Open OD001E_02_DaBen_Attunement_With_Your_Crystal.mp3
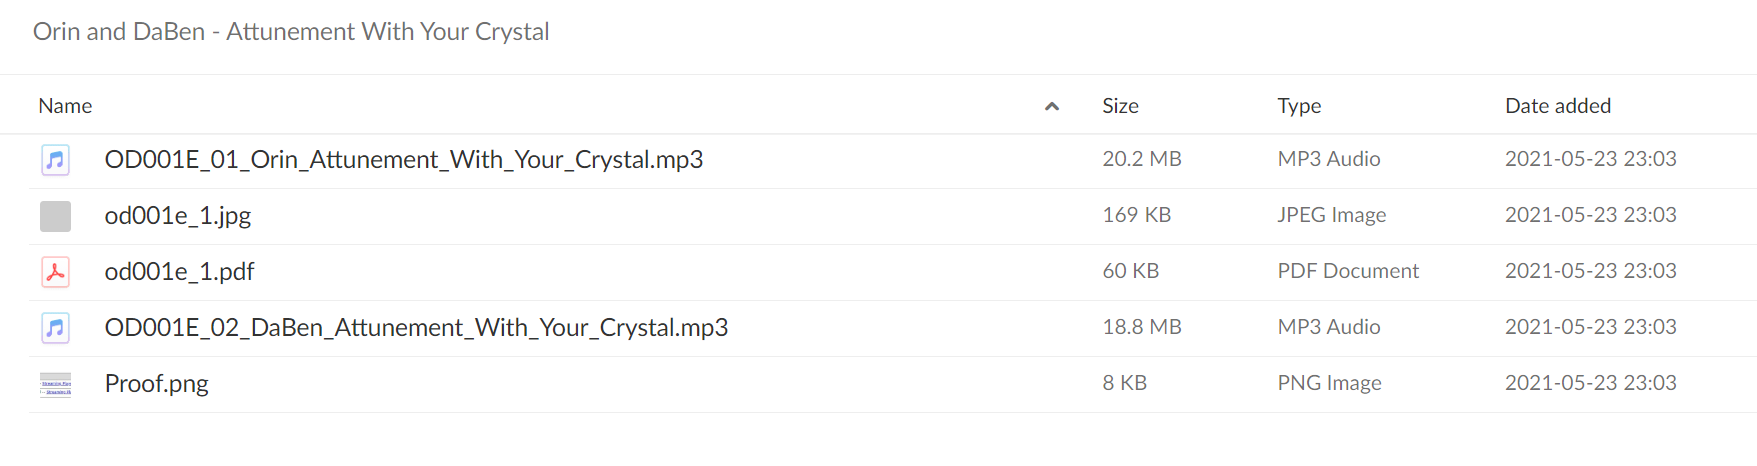Viewport: 1757px width, 466px height. click(416, 328)
